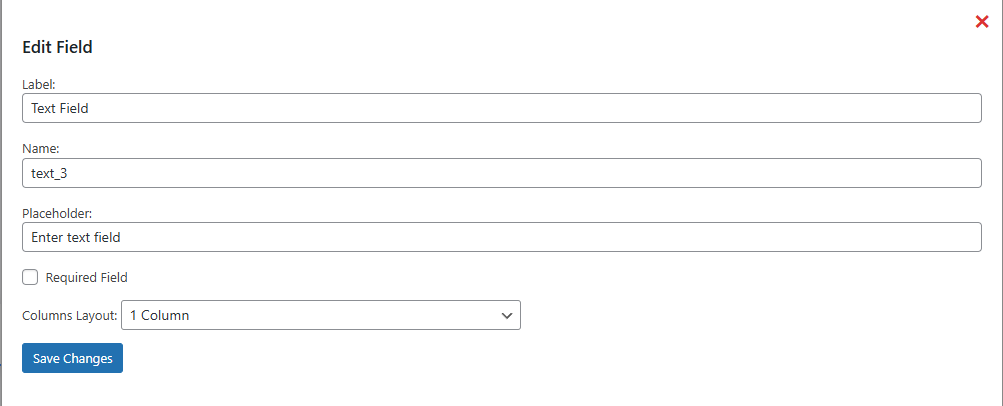The image size is (1003, 406).
Task: Click the "Label:" caption text
Action: pos(39,84)
